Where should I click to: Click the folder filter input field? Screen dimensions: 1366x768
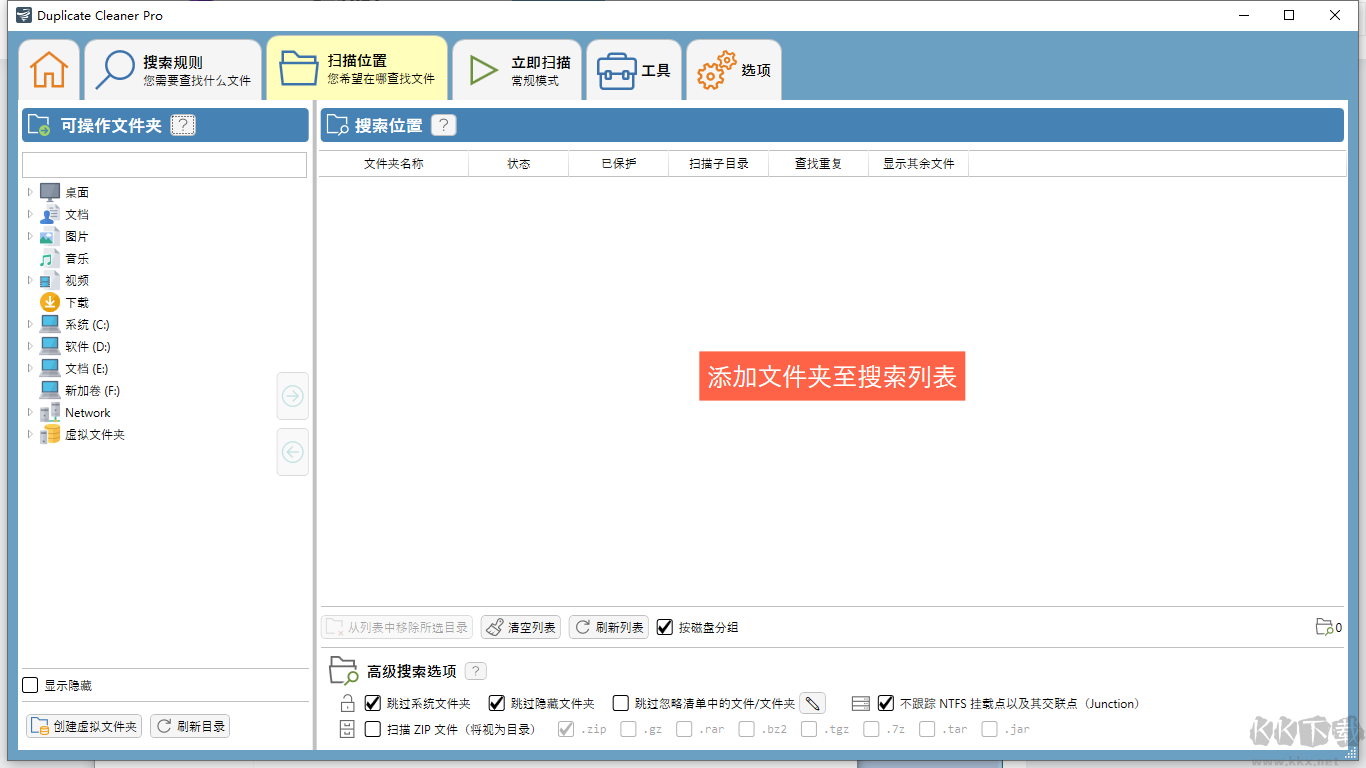[164, 164]
